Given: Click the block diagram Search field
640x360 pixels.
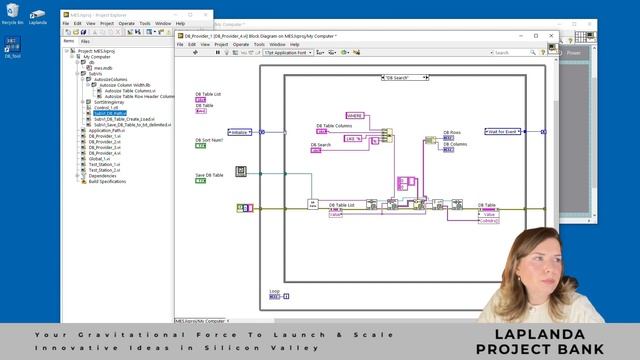Looking at the screenshot, I should (x=511, y=53).
